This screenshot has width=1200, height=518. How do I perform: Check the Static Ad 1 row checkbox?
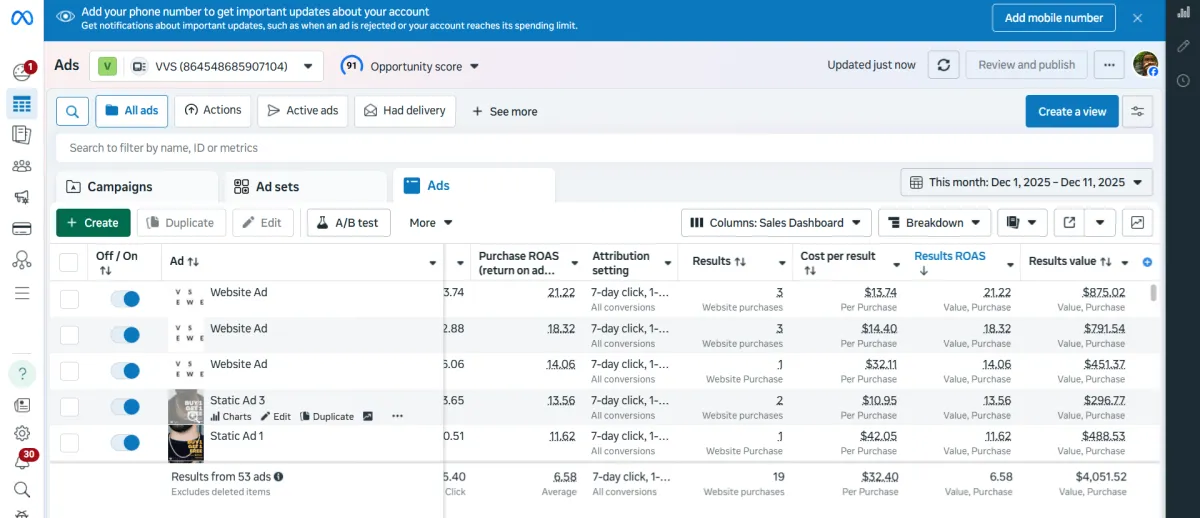(x=69, y=443)
